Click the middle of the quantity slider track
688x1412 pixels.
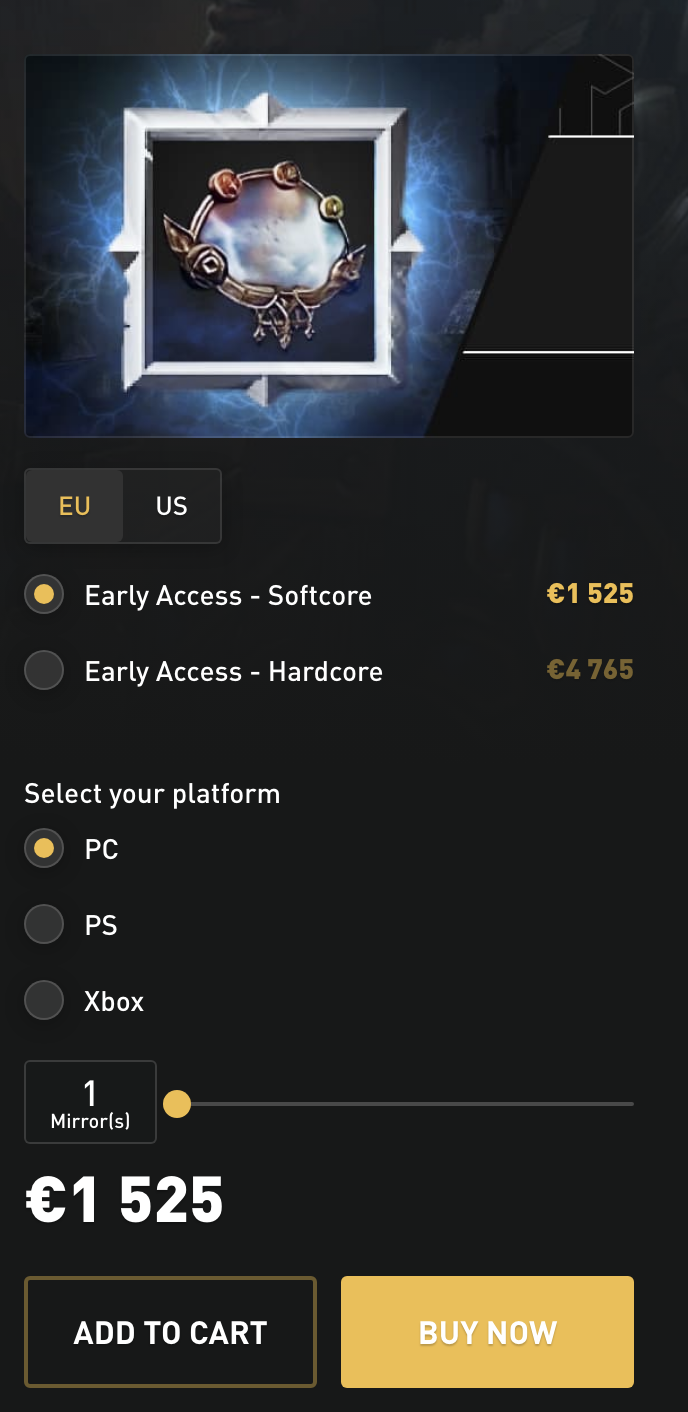405,1104
